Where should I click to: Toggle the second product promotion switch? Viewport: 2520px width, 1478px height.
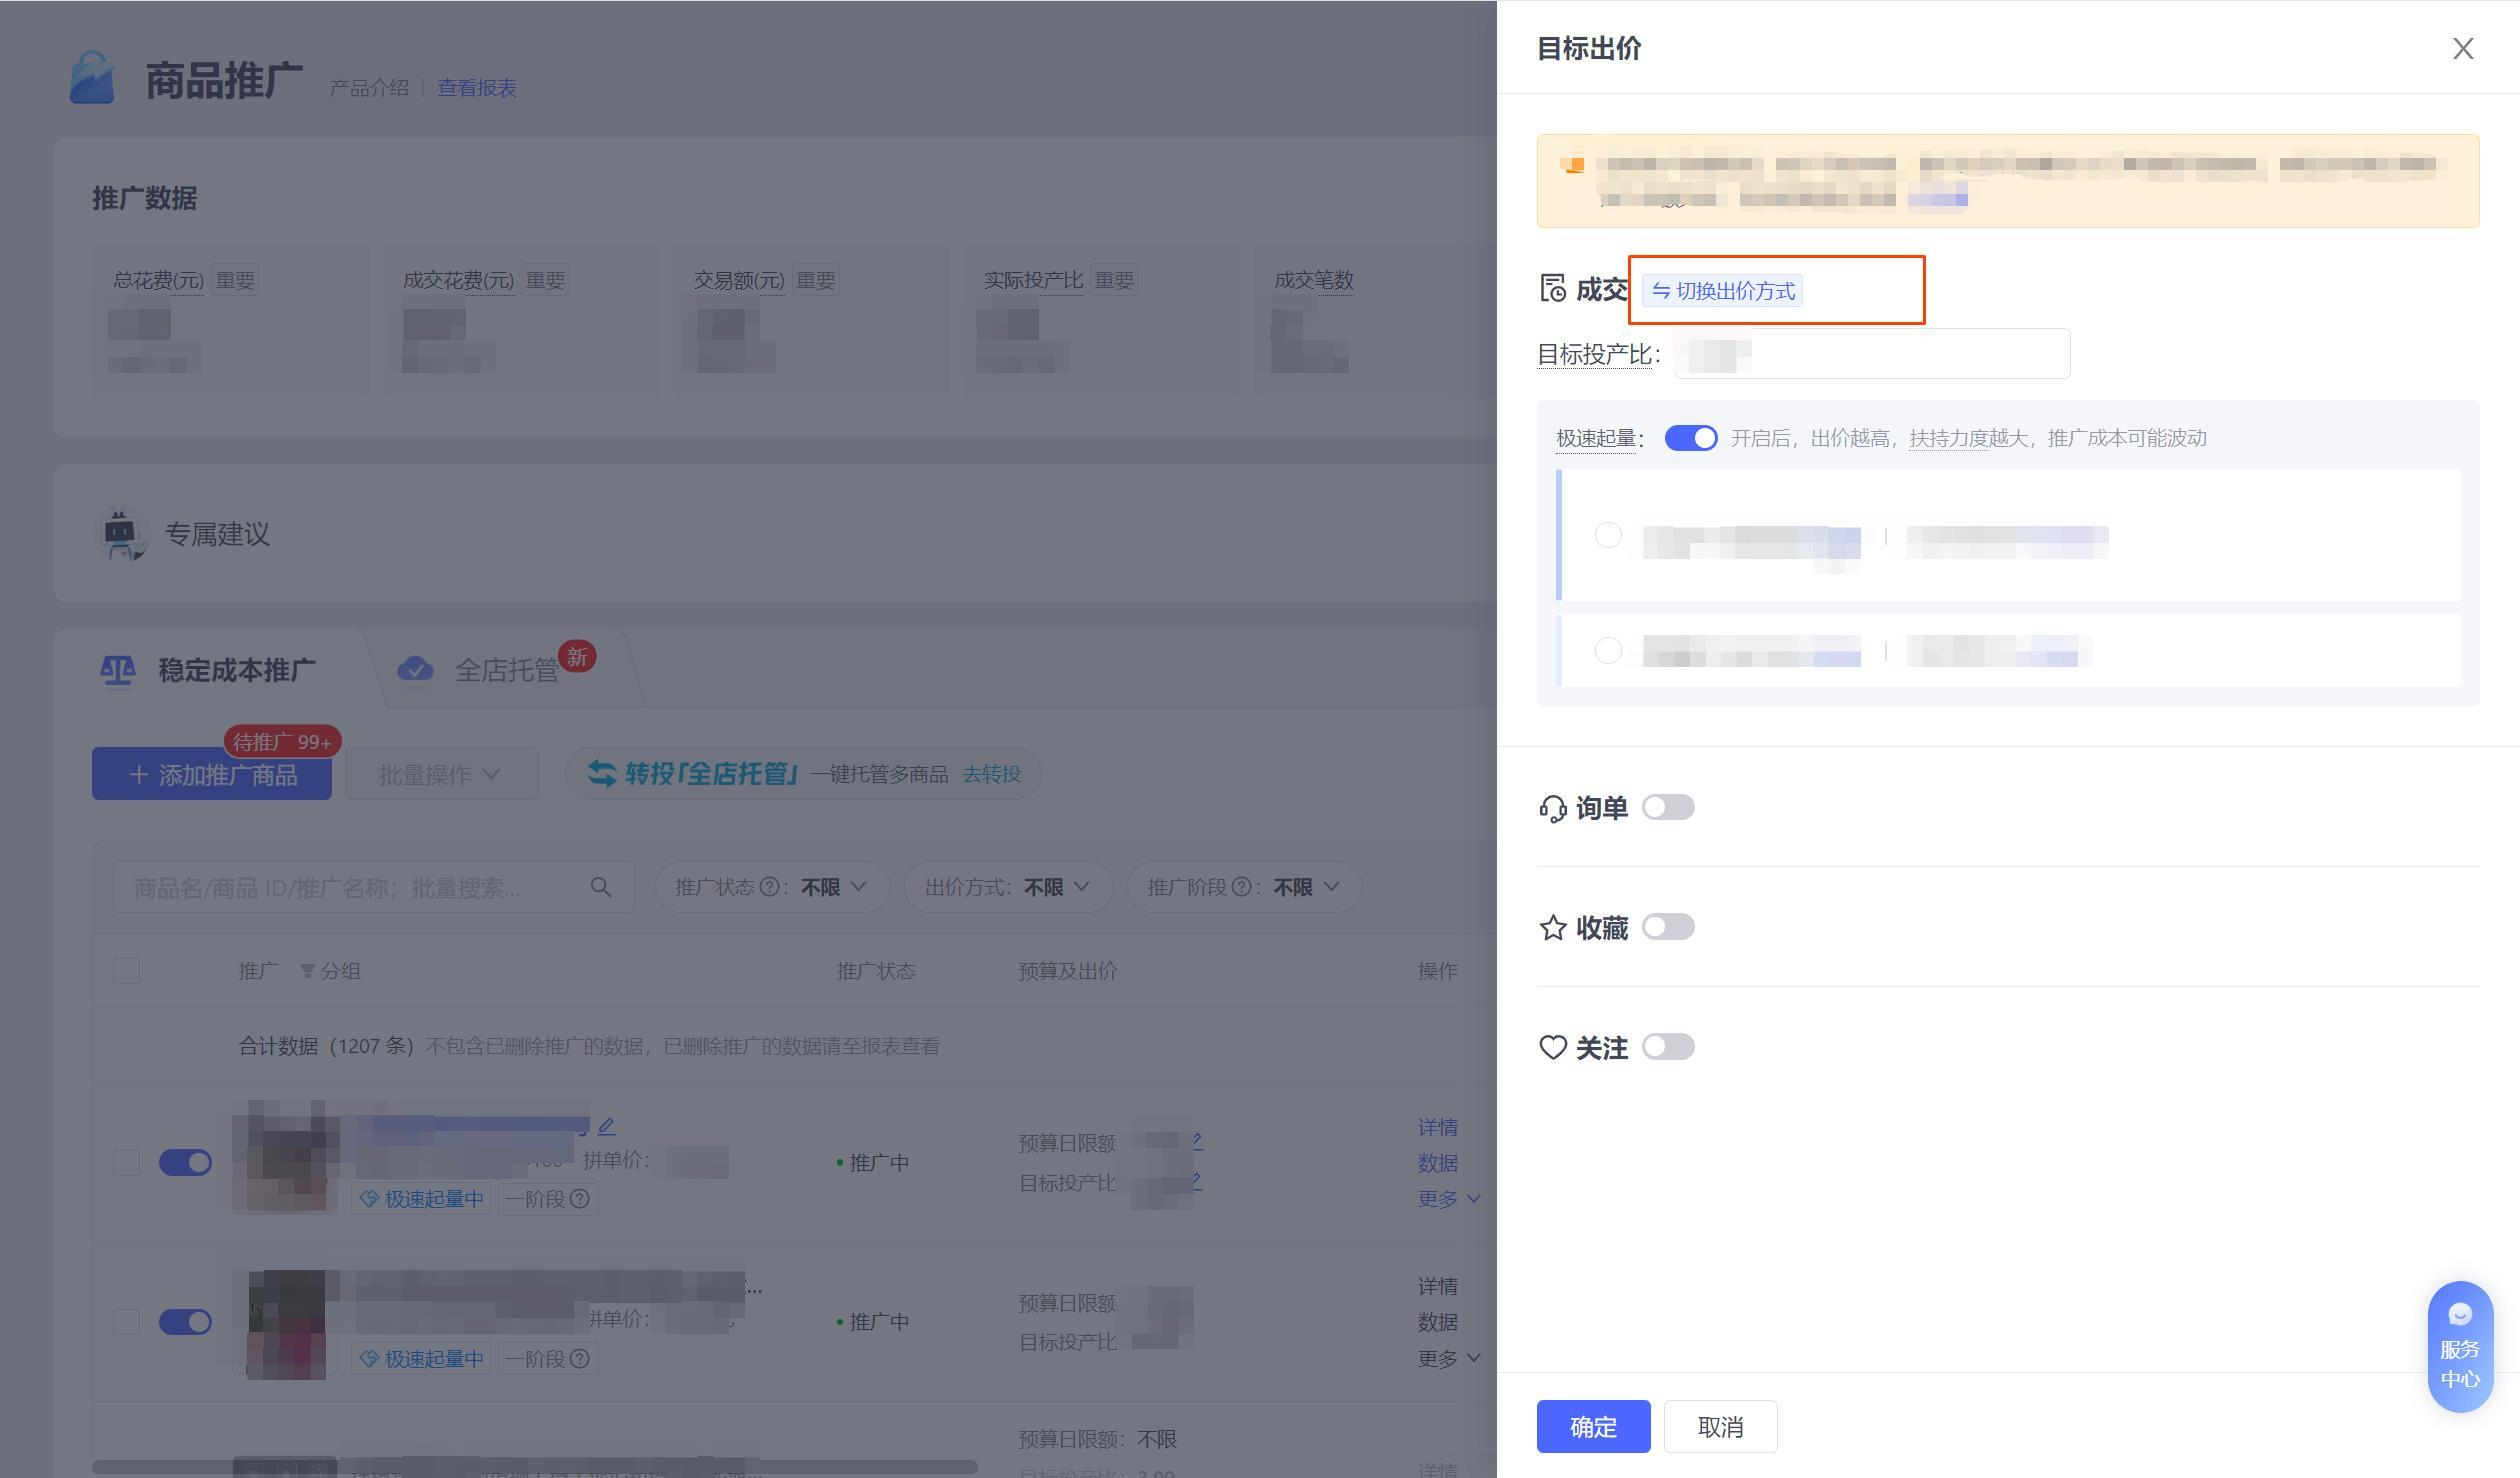[185, 1322]
